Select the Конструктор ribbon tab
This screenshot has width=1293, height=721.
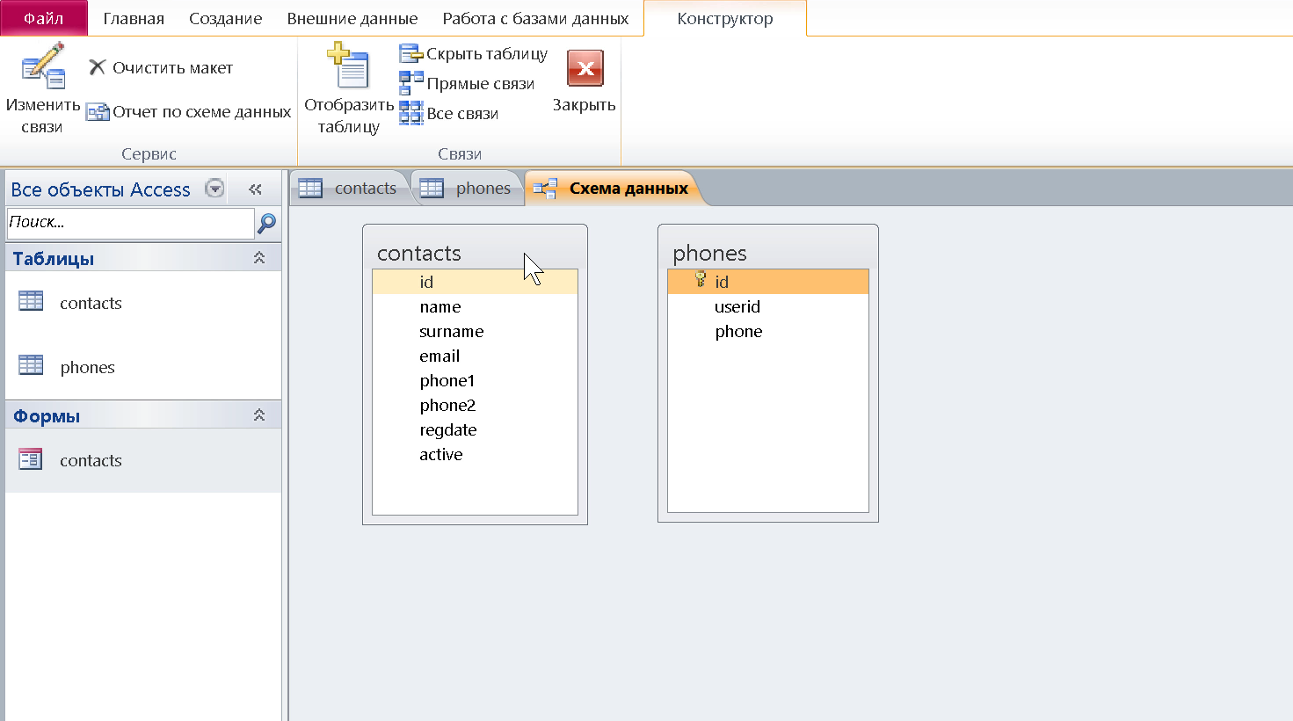[725, 19]
